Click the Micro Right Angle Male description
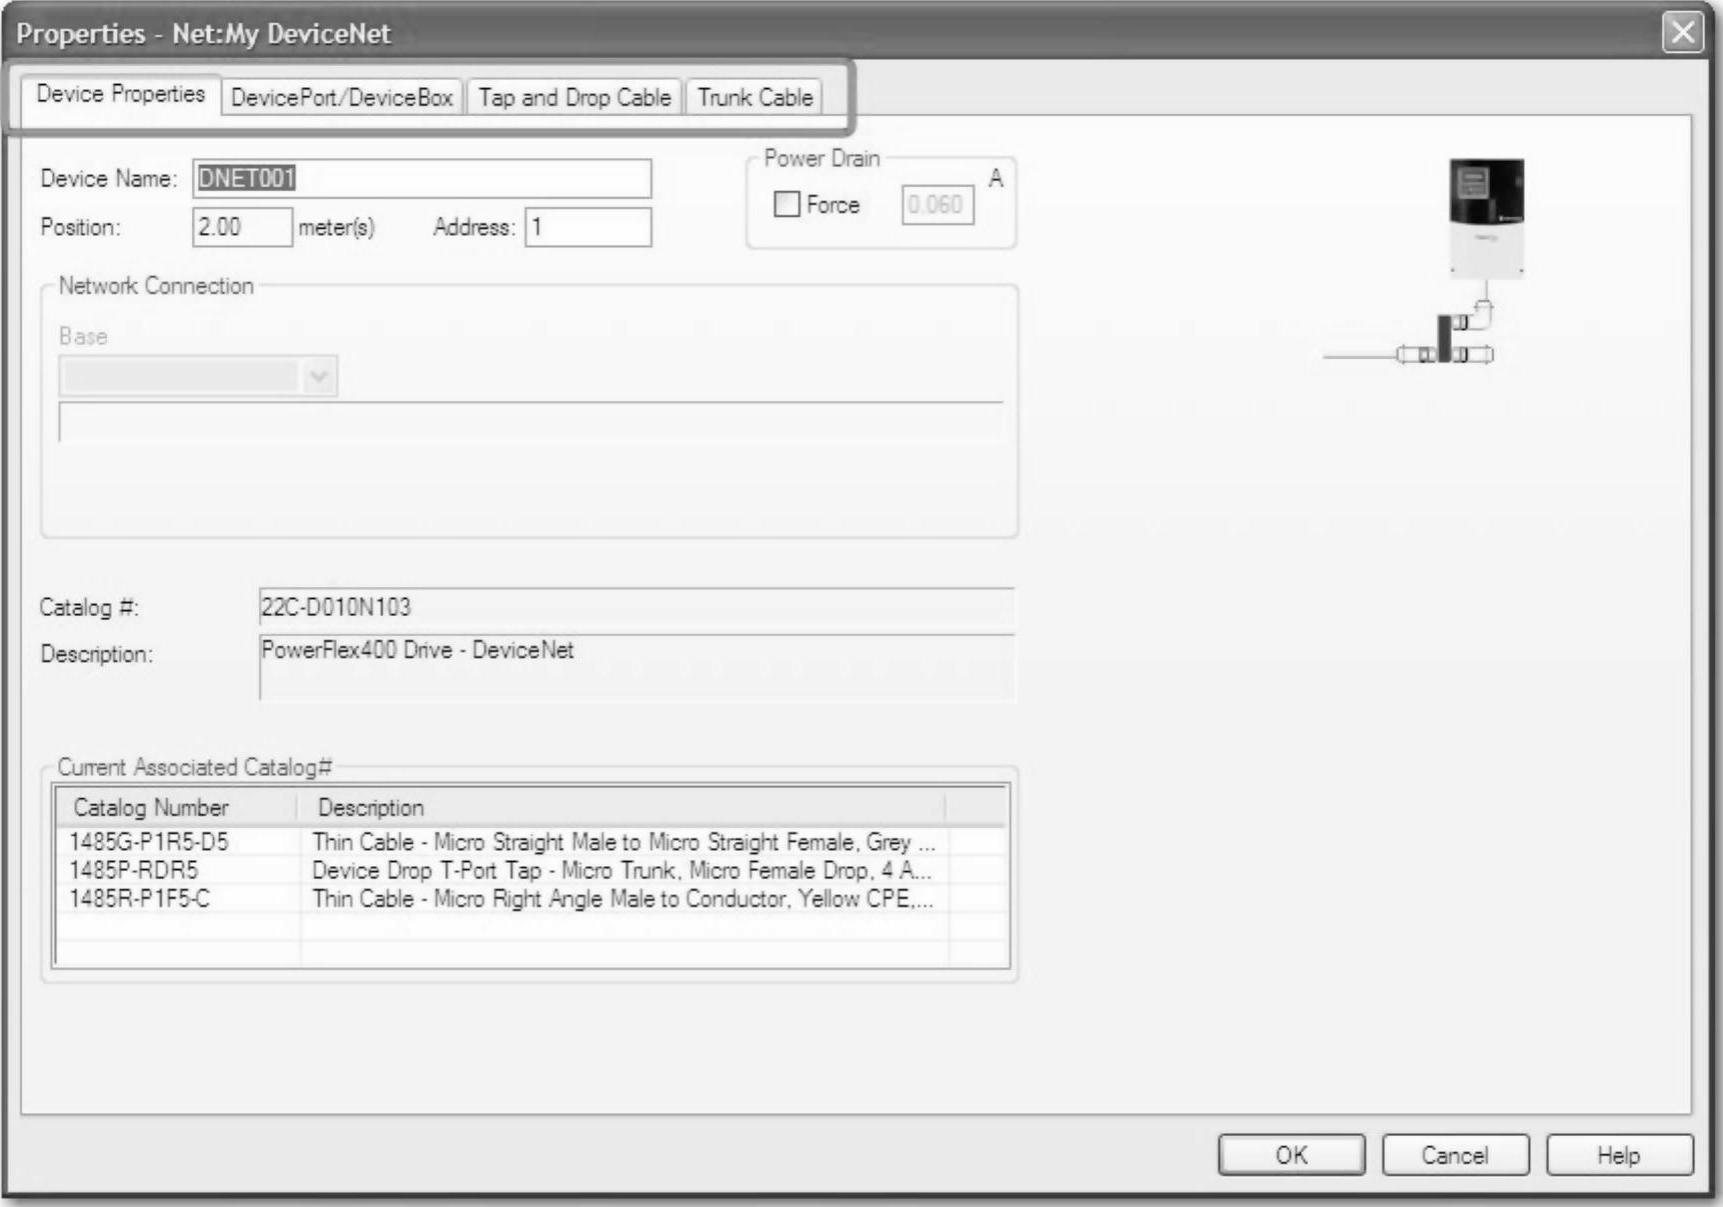1723x1207 pixels. 623,898
